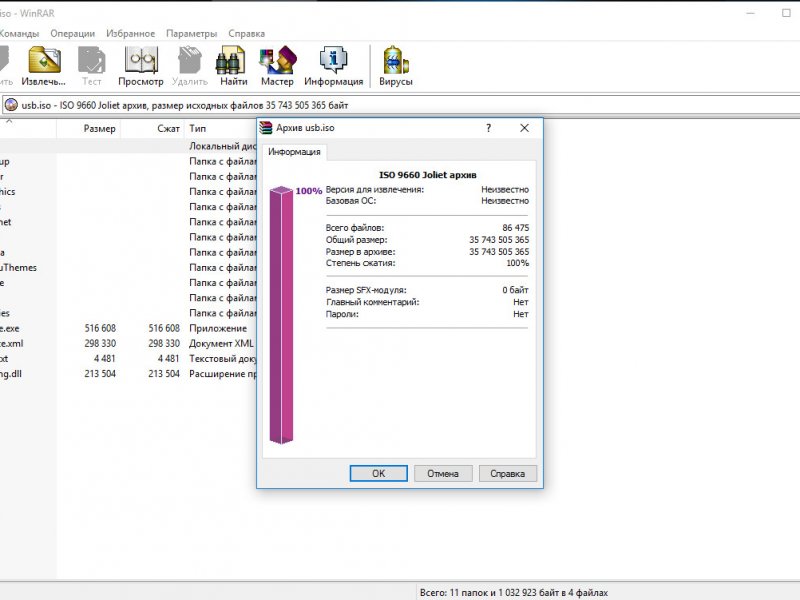Click the Отмена button

point(443,473)
